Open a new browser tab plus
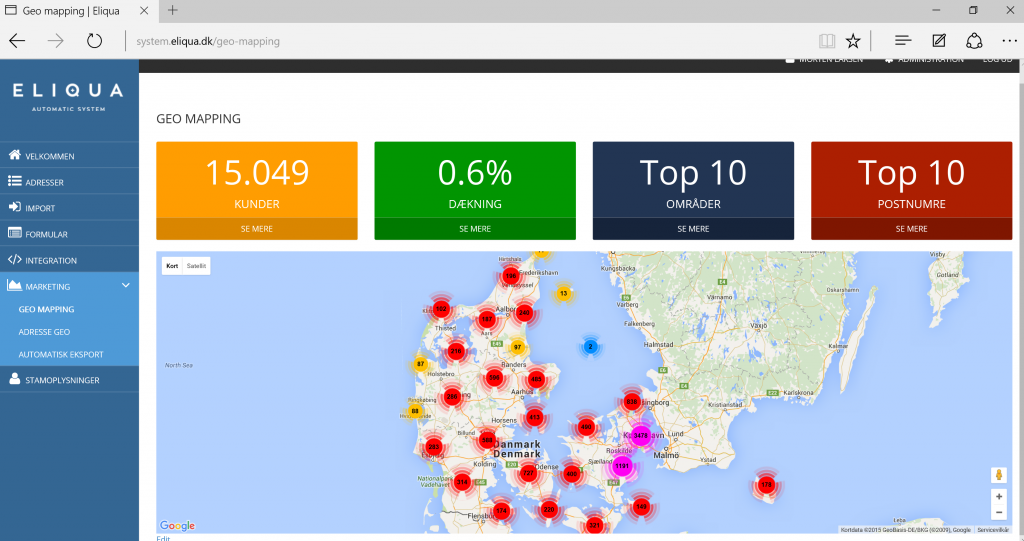 click(x=172, y=10)
